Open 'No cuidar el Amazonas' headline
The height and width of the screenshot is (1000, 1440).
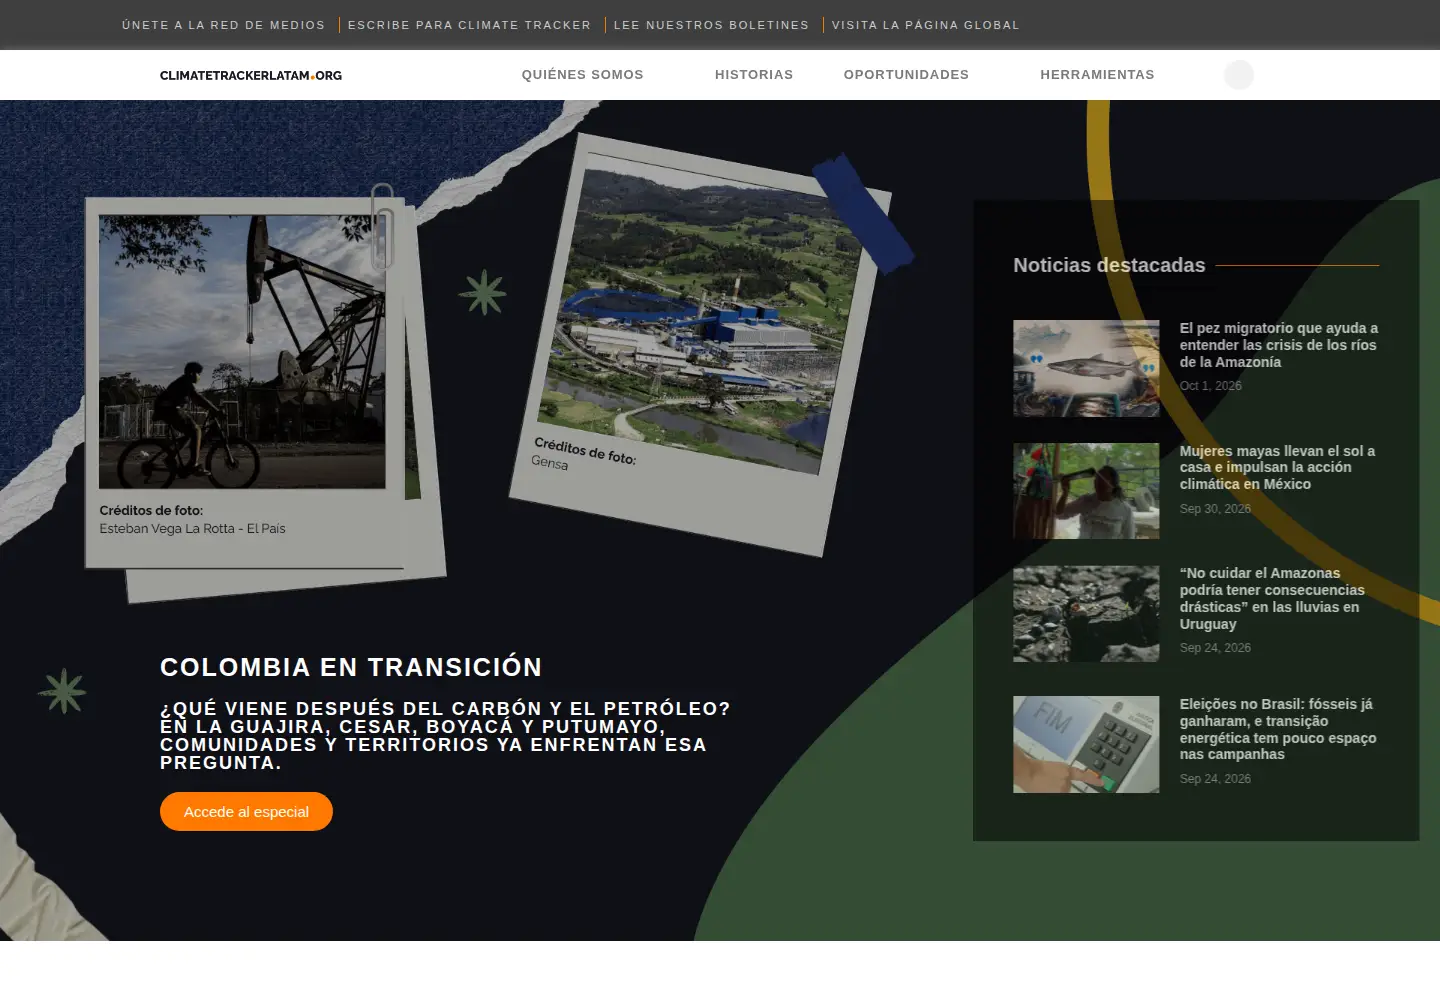(x=1272, y=598)
